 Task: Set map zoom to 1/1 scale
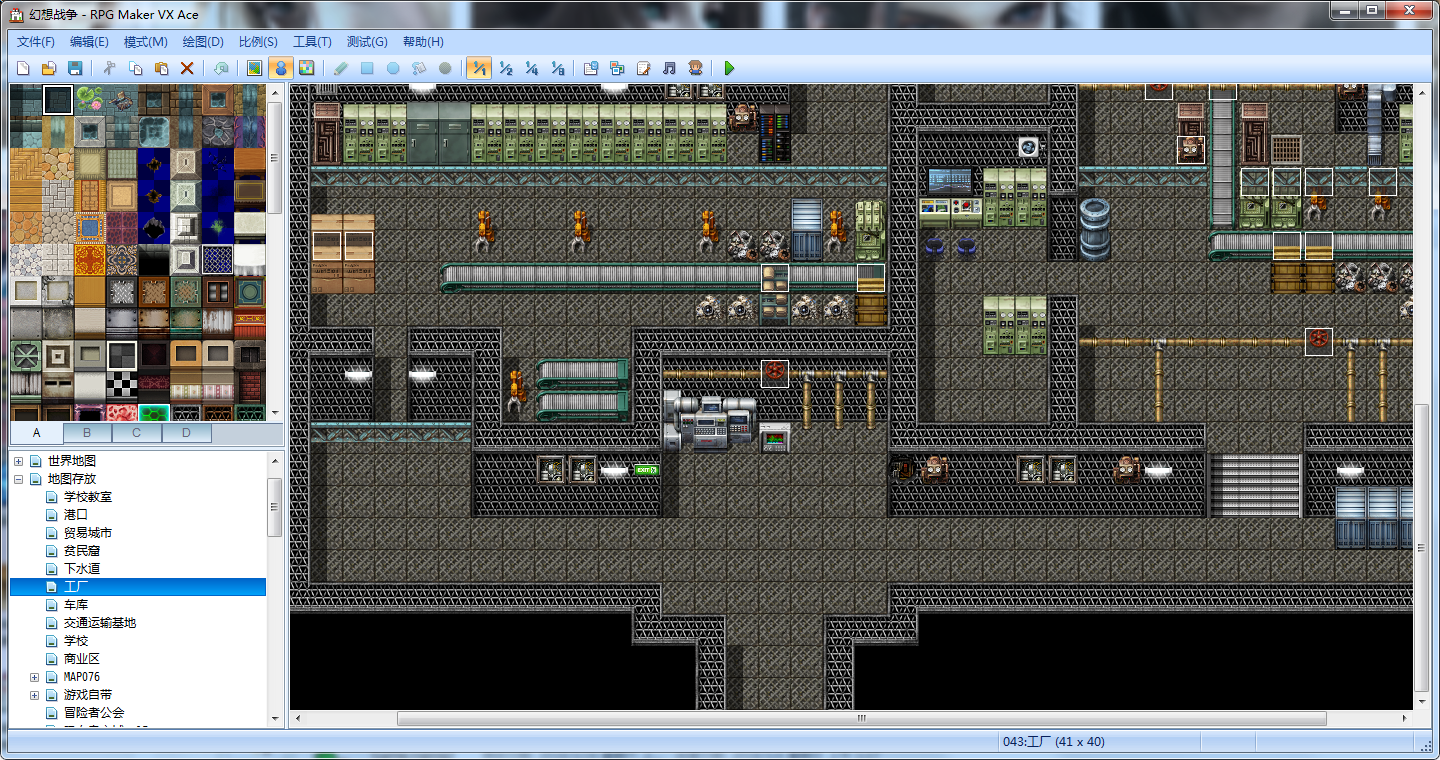[x=479, y=68]
